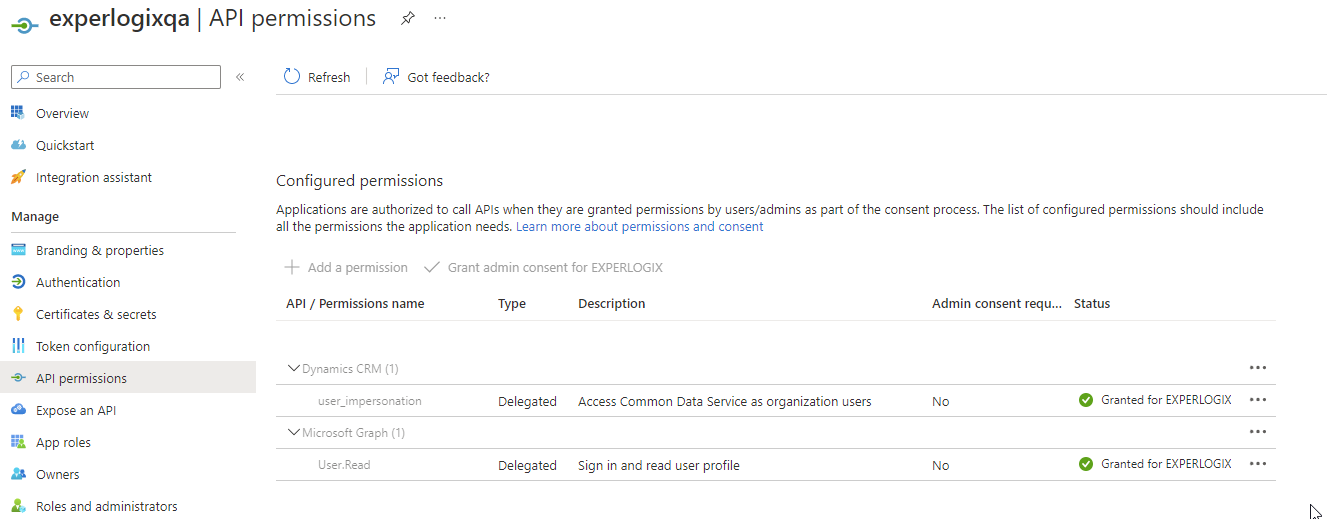The width and height of the screenshot is (1327, 519).
Task: Click the Status column header
Action: tap(1092, 303)
